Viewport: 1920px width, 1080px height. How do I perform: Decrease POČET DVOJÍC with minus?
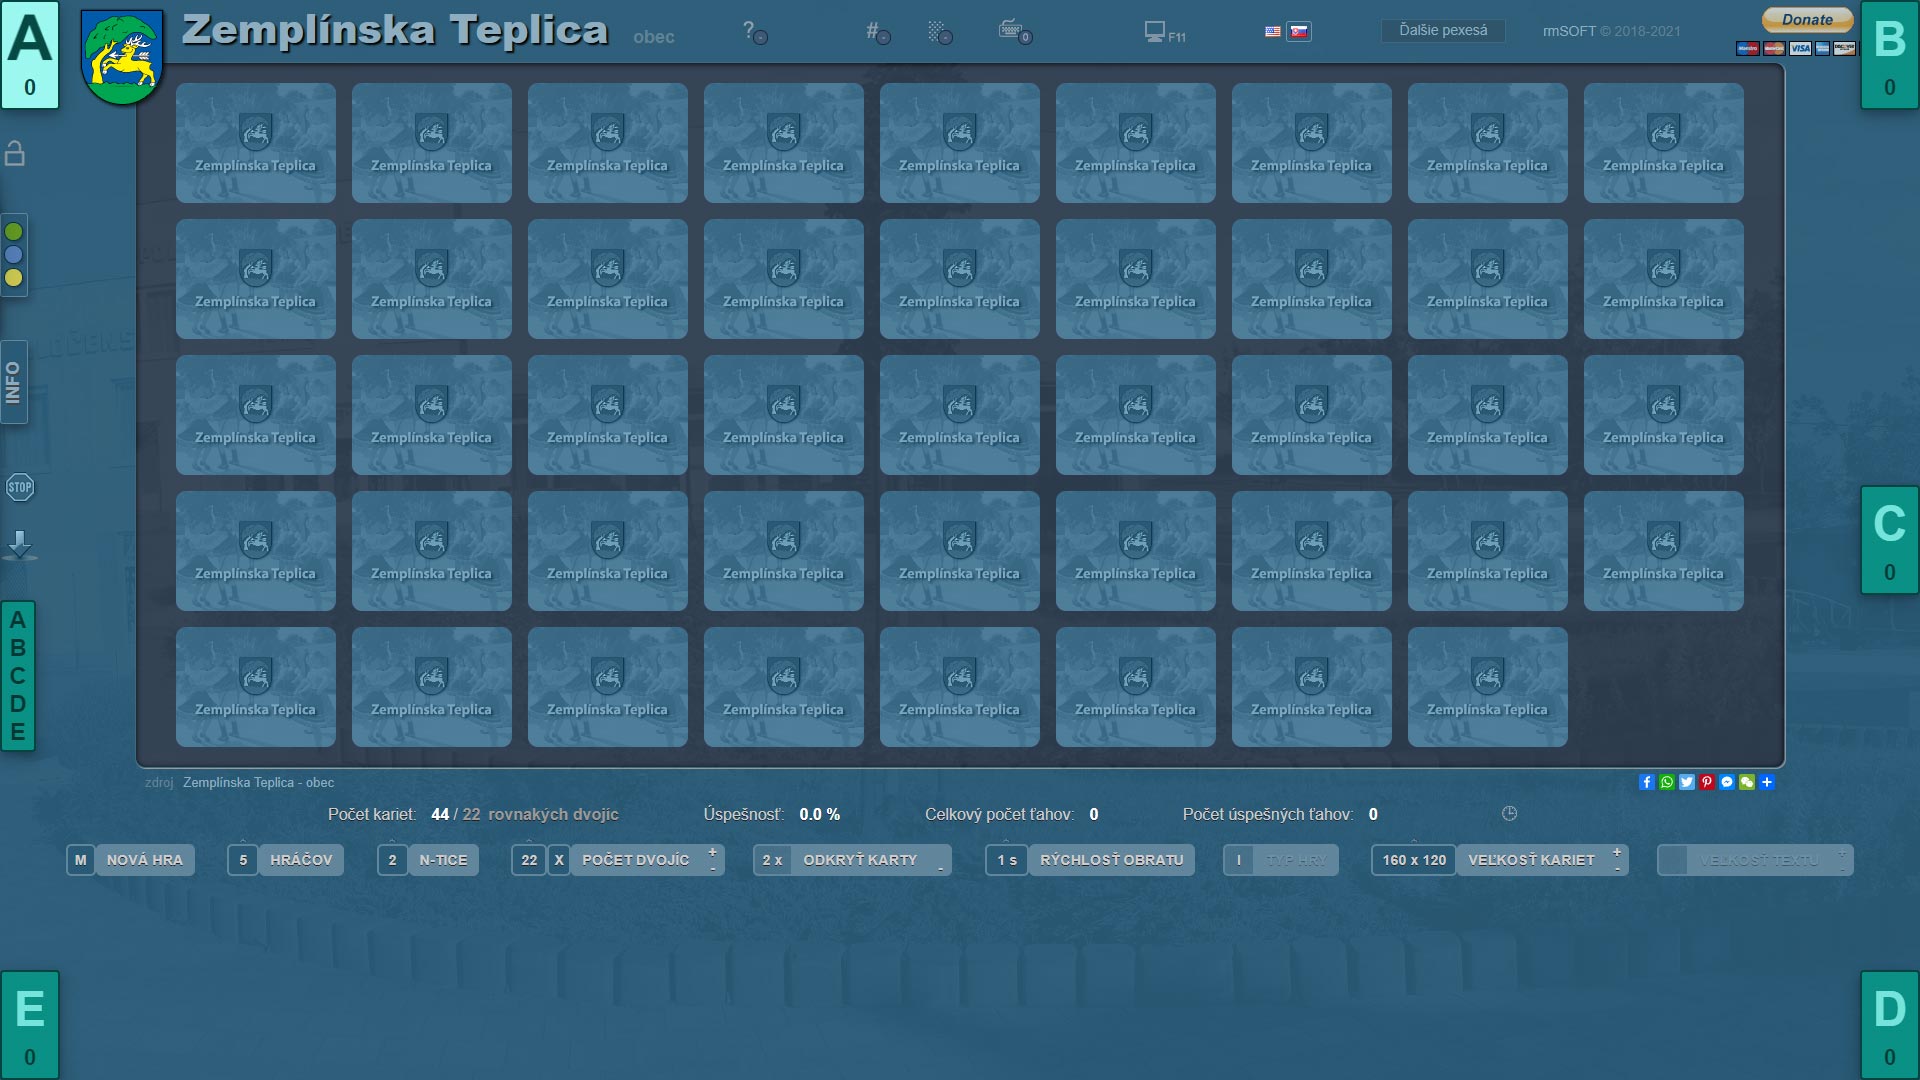click(x=713, y=868)
